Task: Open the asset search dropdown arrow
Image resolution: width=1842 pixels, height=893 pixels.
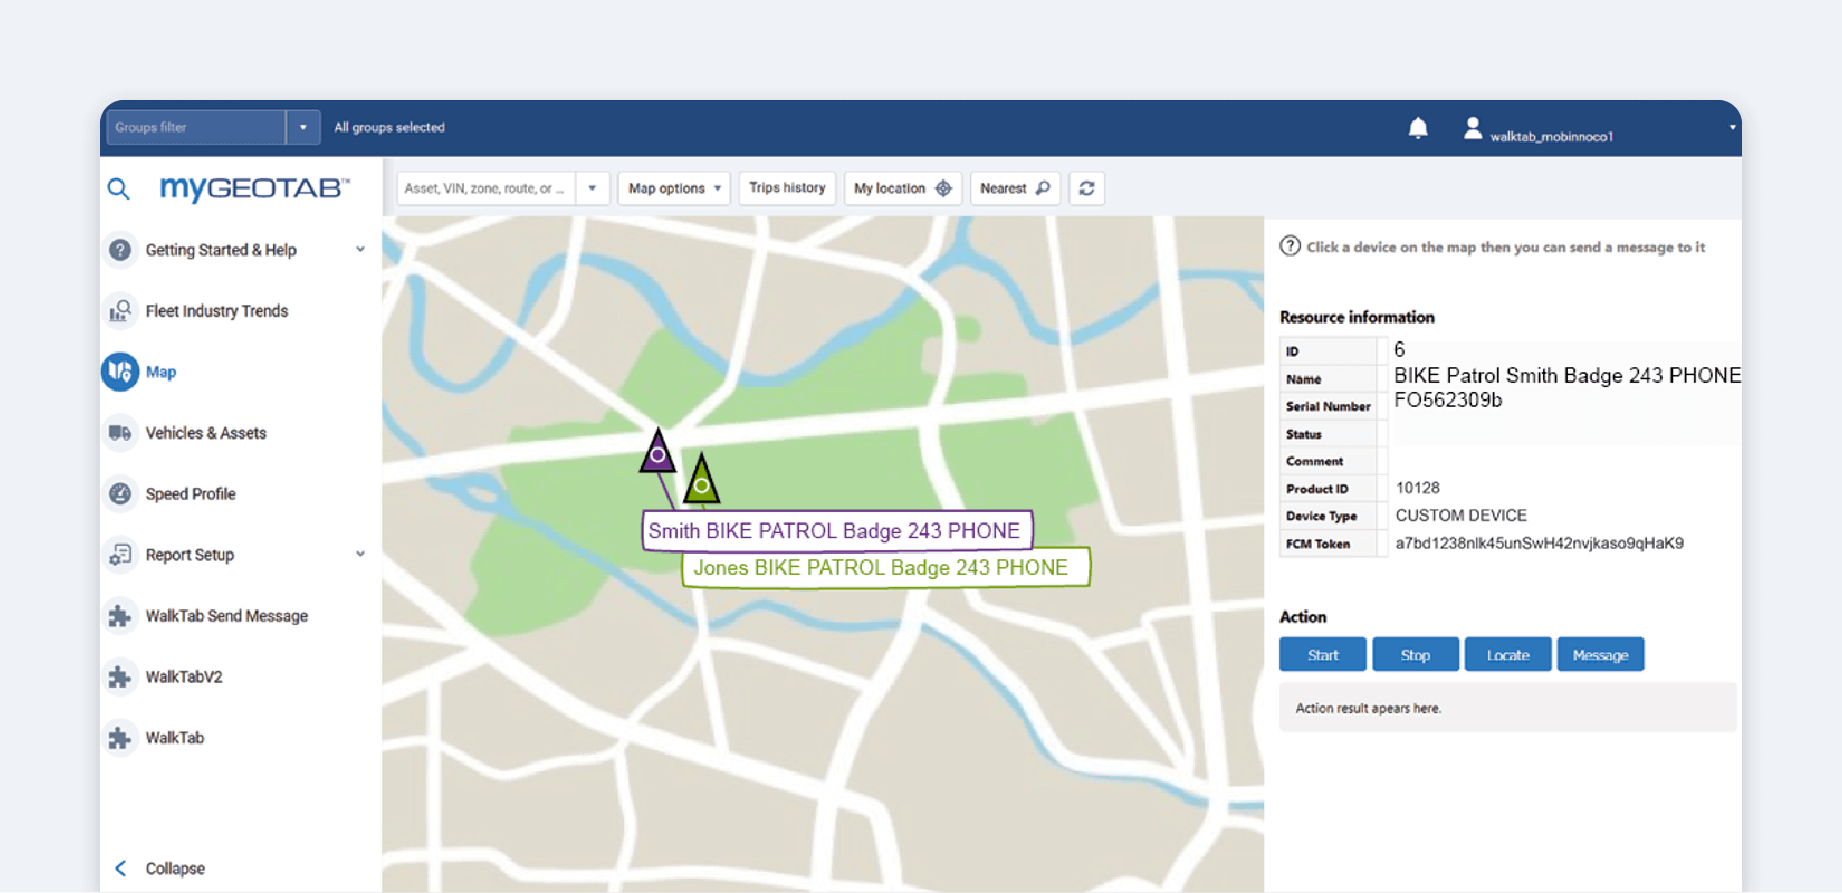Action: [592, 188]
